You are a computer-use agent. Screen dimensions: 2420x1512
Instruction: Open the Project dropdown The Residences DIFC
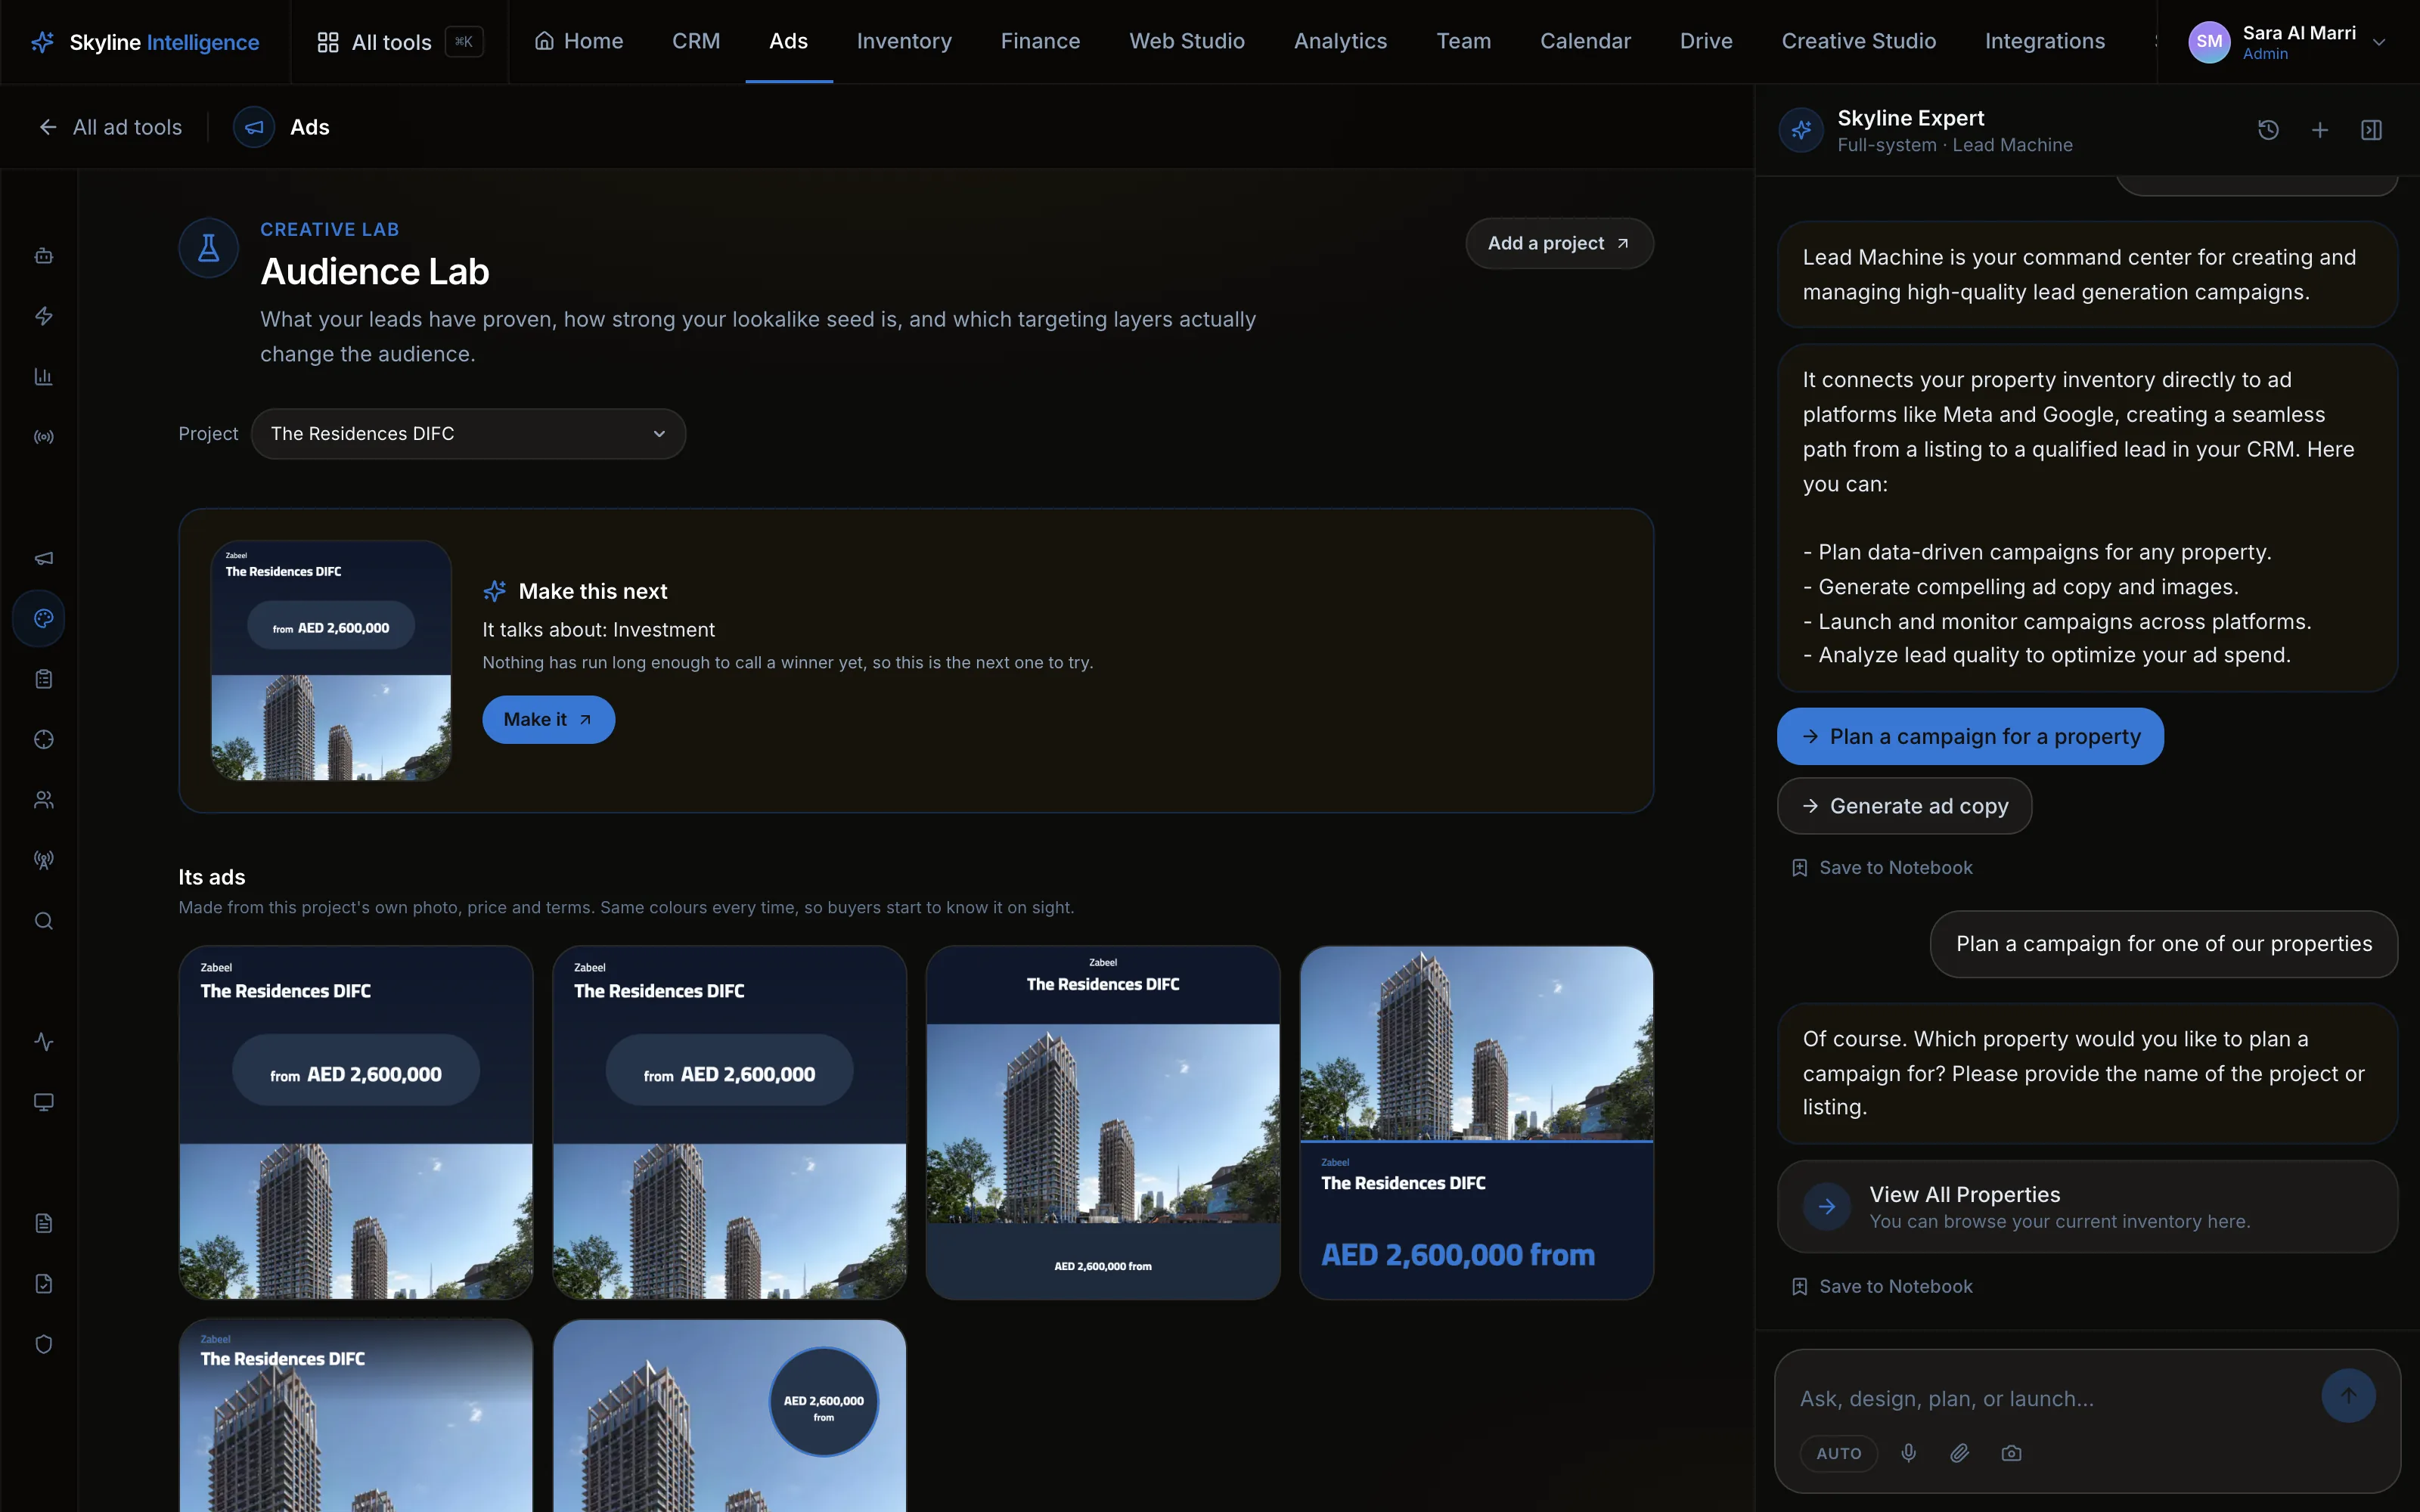[x=468, y=433]
